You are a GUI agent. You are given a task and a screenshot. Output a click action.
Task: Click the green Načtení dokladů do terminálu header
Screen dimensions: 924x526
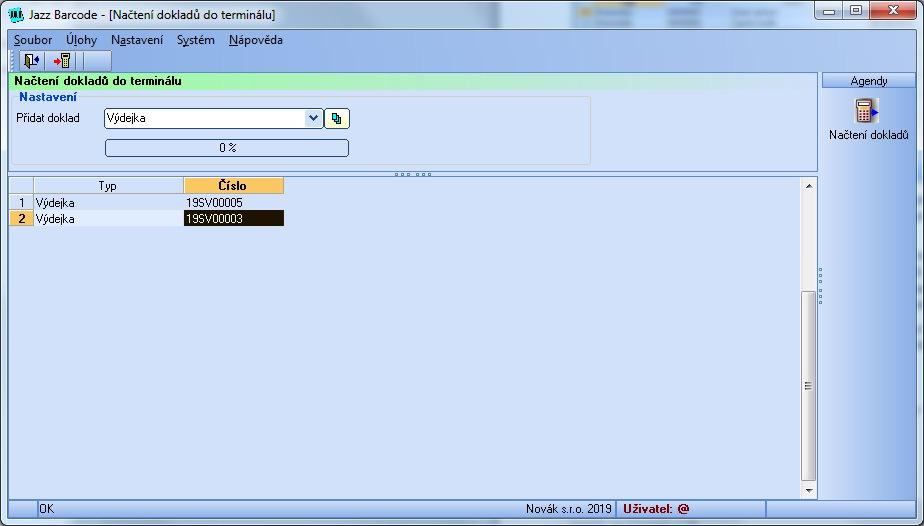coord(412,81)
